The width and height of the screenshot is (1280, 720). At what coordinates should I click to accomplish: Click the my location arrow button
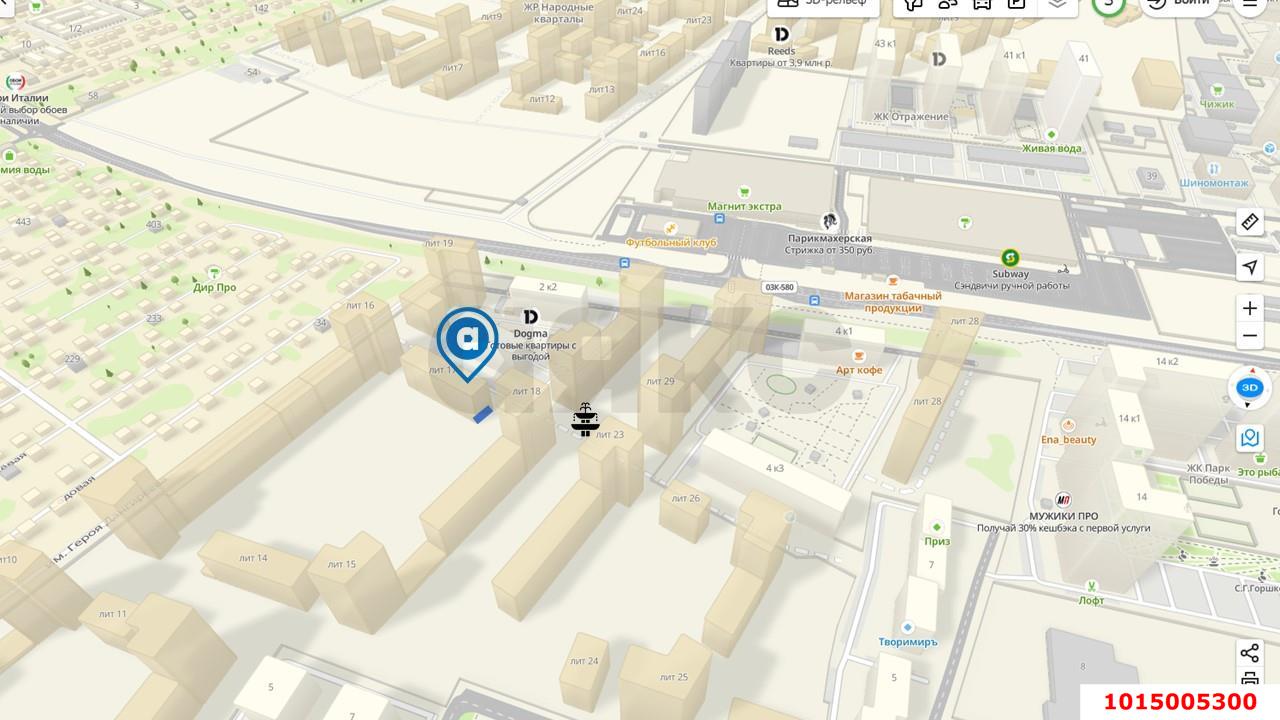coord(1250,267)
